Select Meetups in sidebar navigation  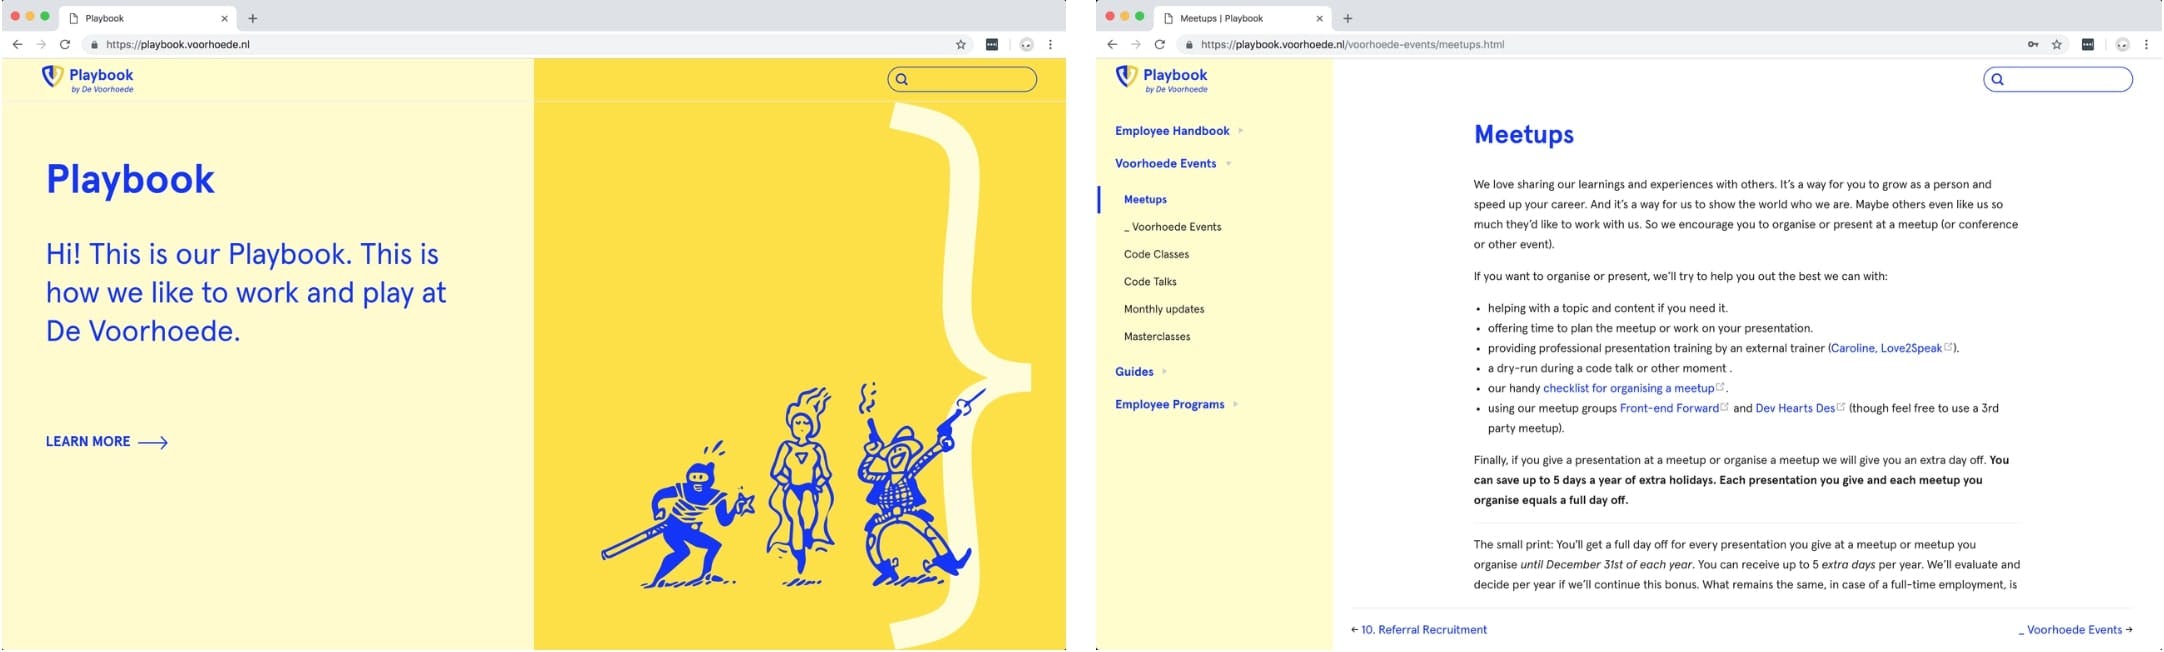pos(1145,200)
